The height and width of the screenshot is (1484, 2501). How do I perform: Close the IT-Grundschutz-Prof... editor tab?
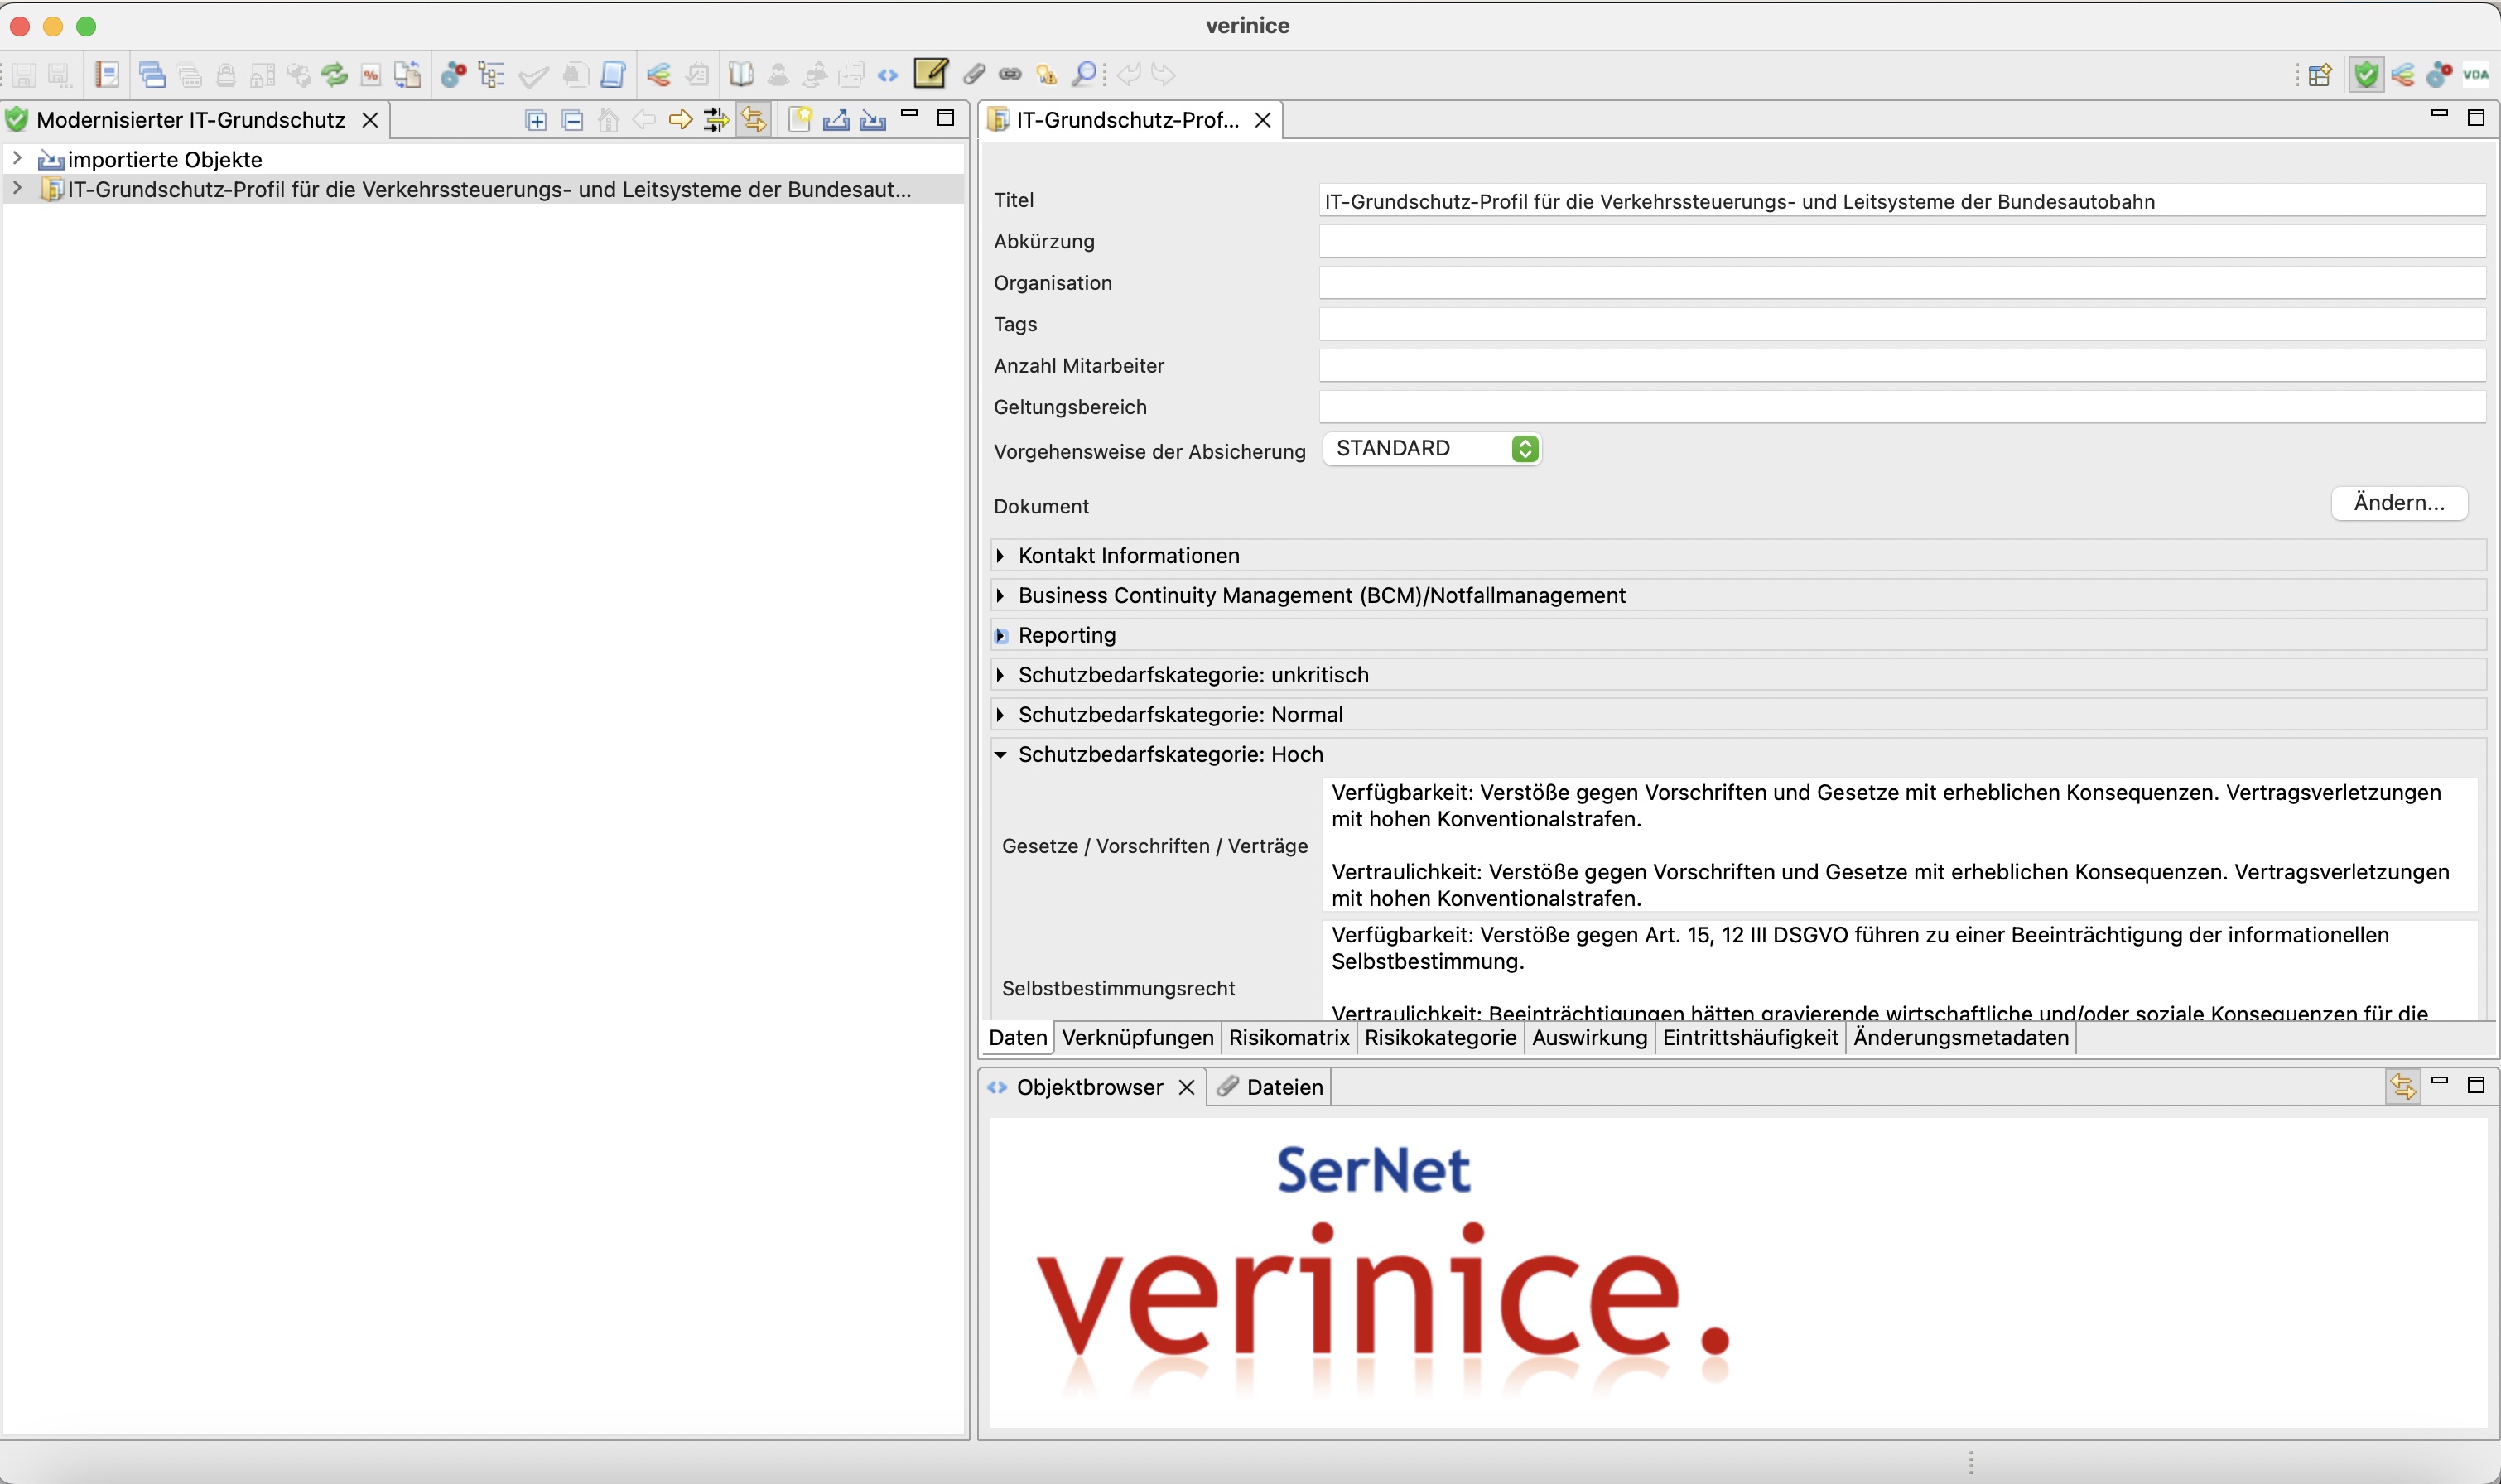pyautogui.click(x=1263, y=120)
